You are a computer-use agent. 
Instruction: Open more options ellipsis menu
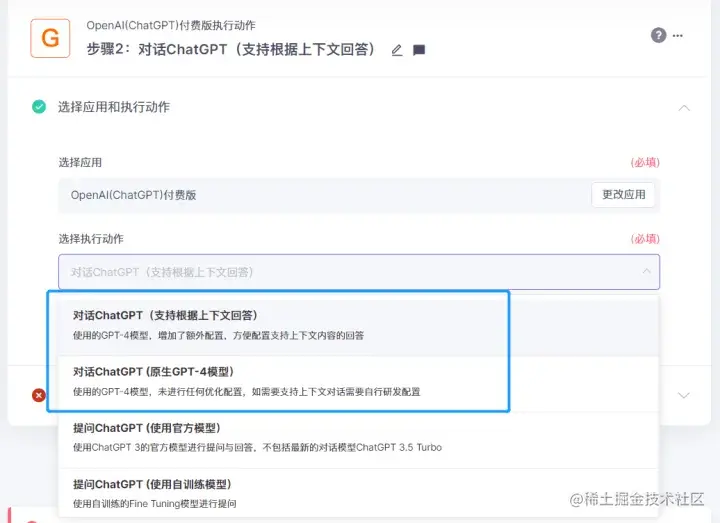pyautogui.click(x=678, y=35)
